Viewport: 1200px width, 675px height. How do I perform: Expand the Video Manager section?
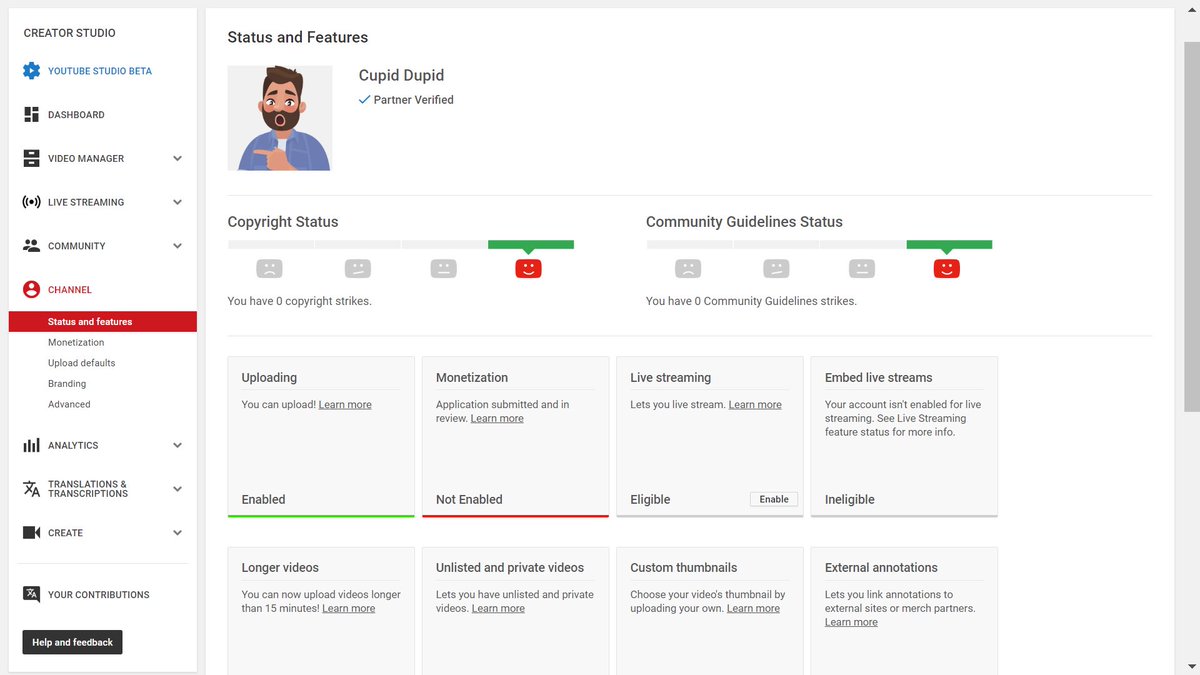pos(177,158)
